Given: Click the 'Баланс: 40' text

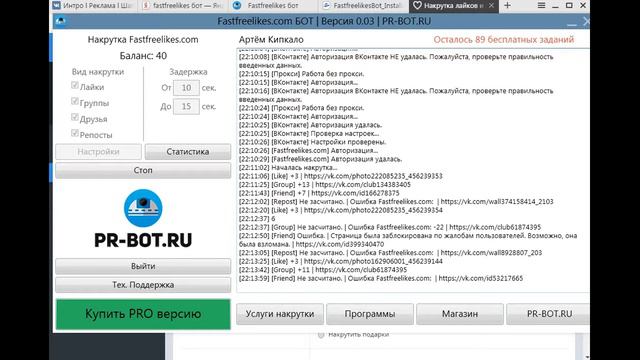Looking at the screenshot, I should click(143, 56).
